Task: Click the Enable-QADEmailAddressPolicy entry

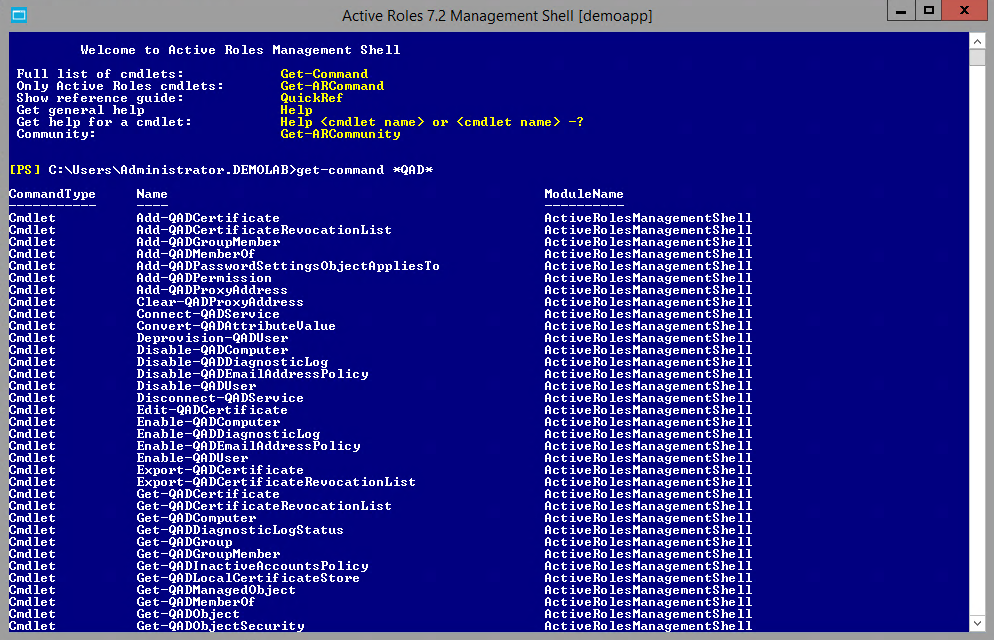Action: pos(248,447)
